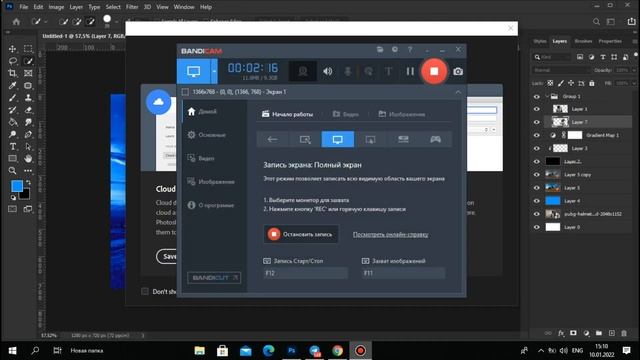Select around-mouse recording mode icon
This screenshot has height=360, width=640.
coord(370,140)
